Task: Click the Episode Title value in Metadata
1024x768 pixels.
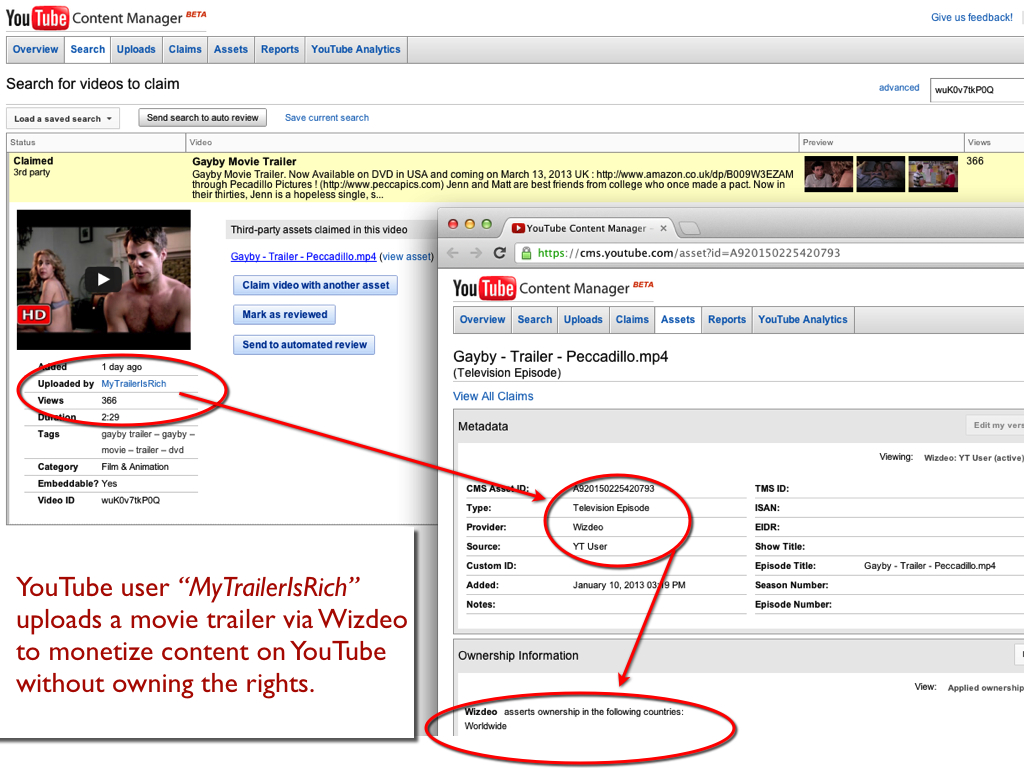Action: (x=929, y=566)
